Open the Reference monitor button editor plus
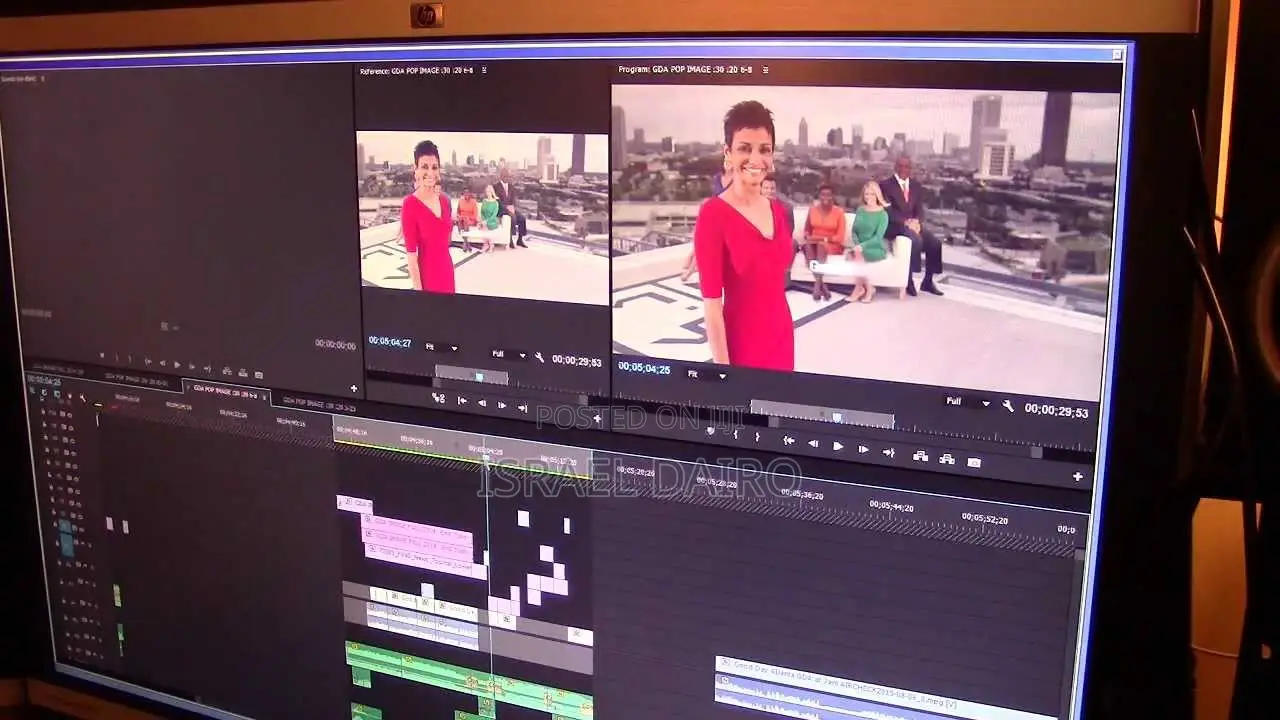Viewport: 1280px width, 720px height. pos(597,418)
